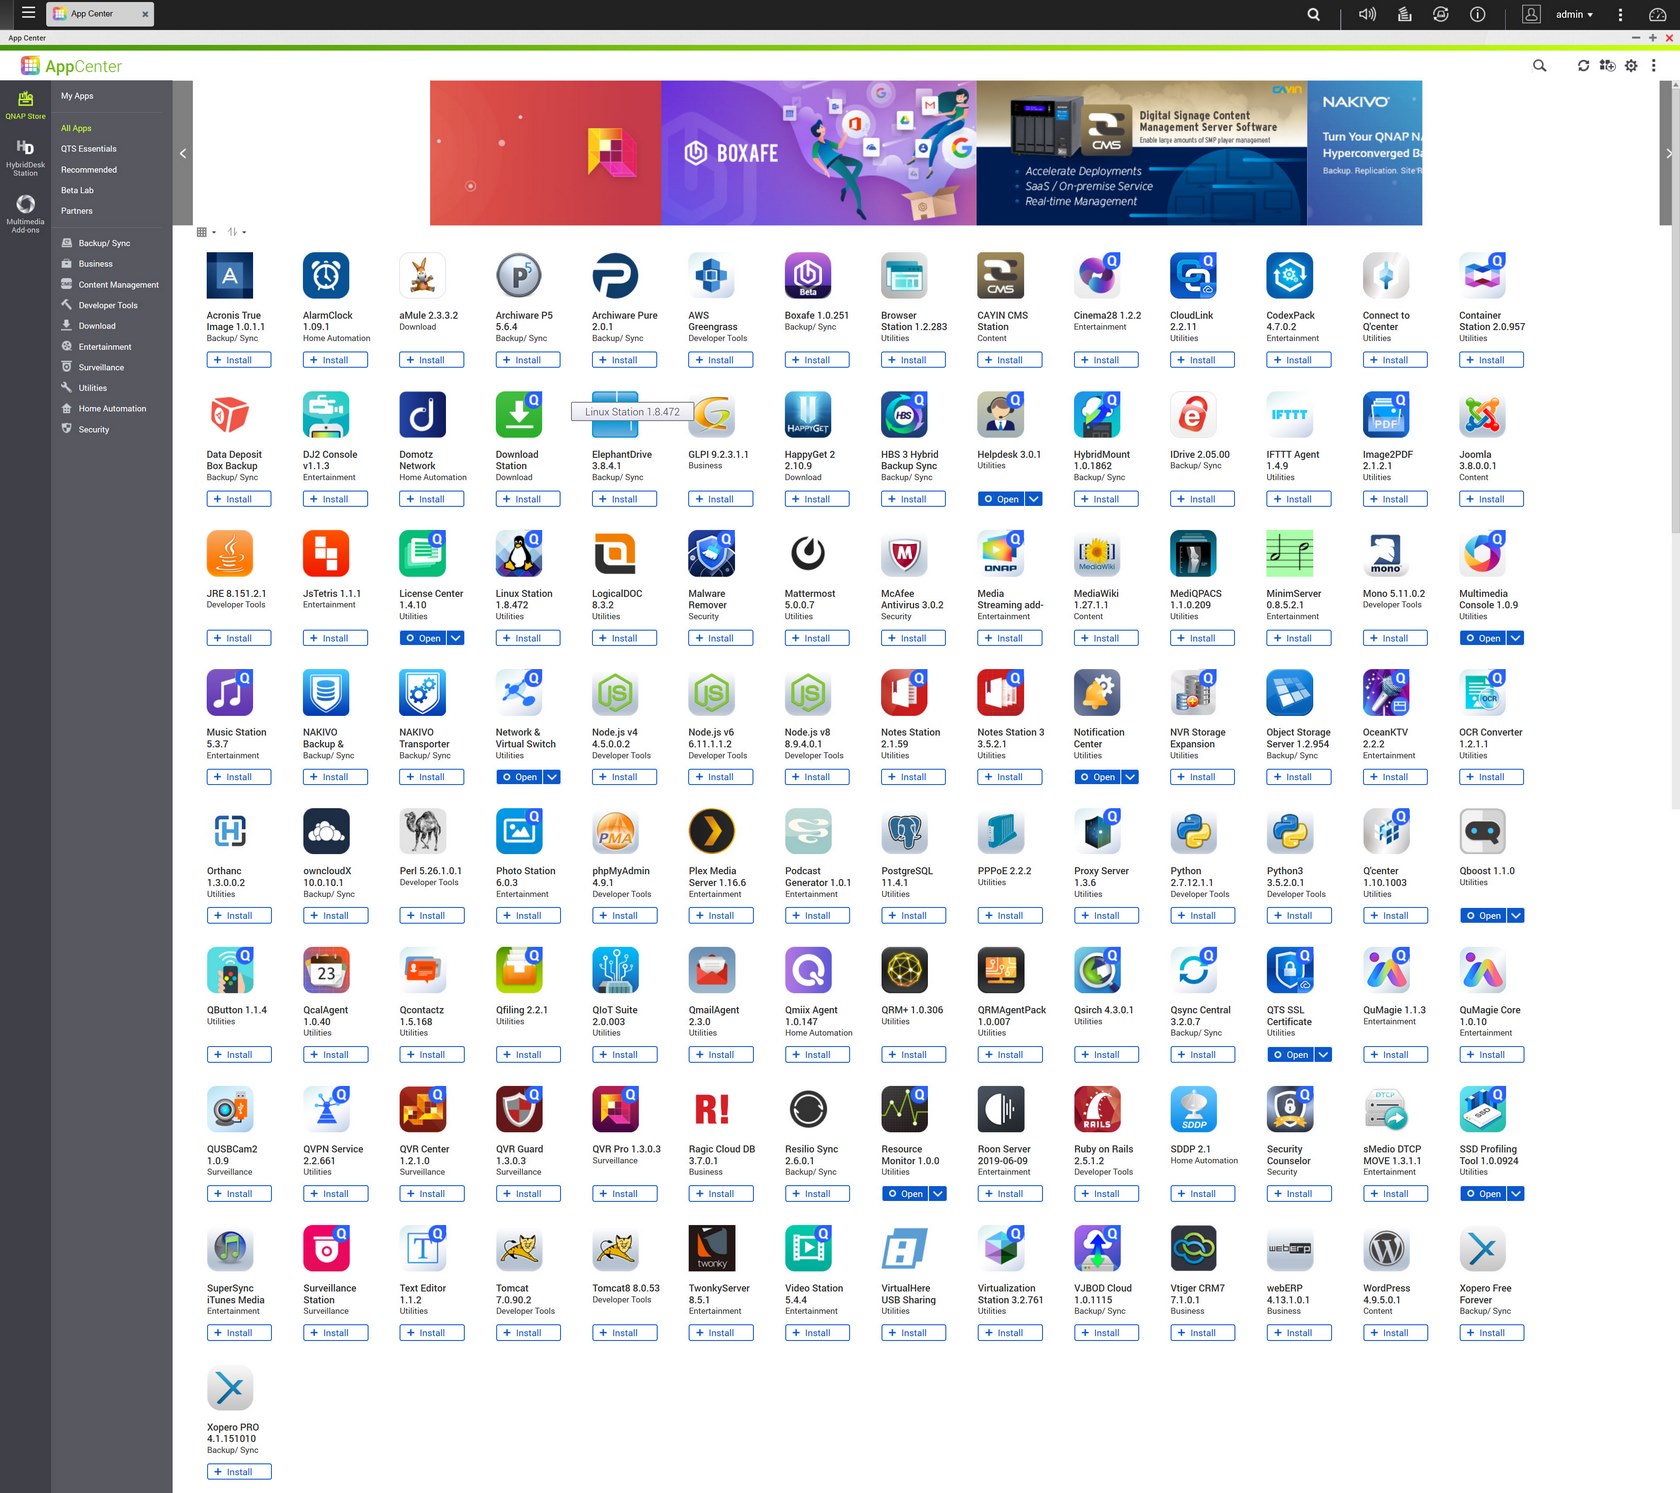Image resolution: width=1680 pixels, height=1493 pixels.
Task: Click the Video Station app icon
Action: click(x=807, y=1248)
